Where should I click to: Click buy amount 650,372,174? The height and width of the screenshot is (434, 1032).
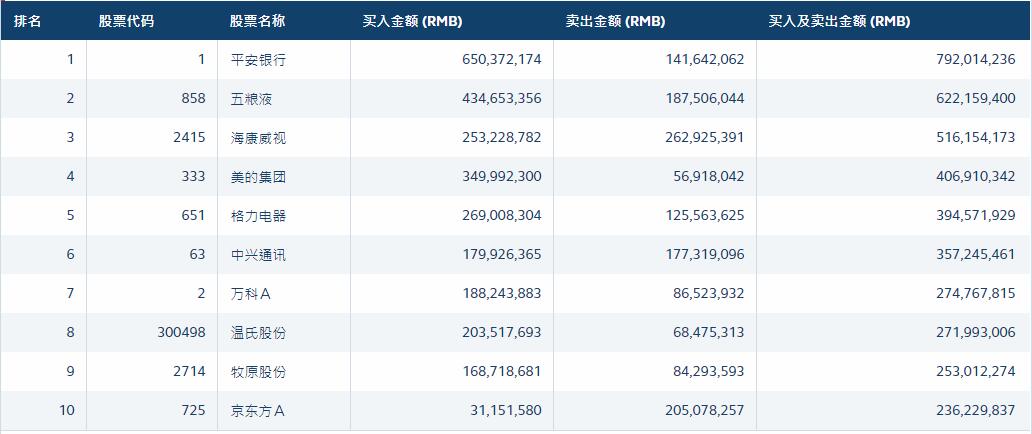(x=502, y=60)
